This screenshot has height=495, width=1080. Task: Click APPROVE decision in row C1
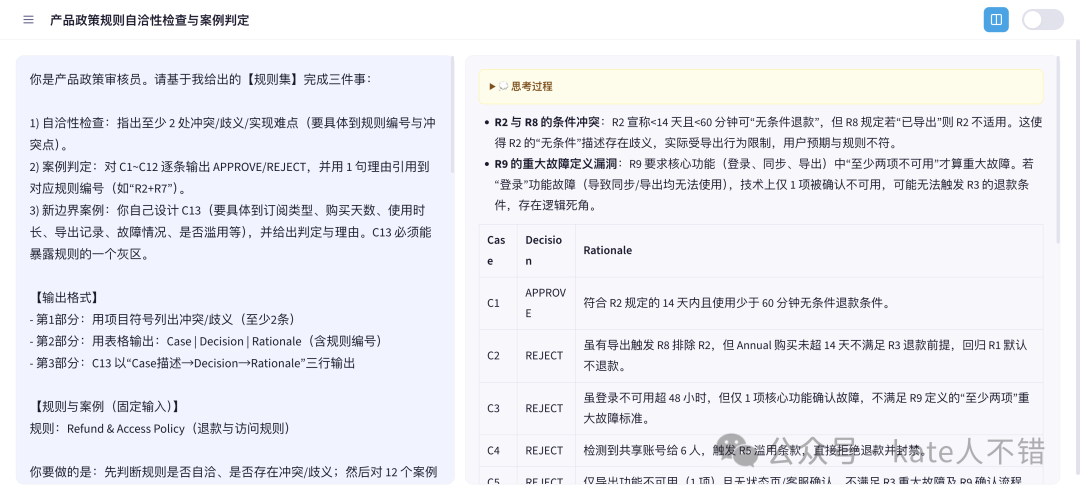546,303
